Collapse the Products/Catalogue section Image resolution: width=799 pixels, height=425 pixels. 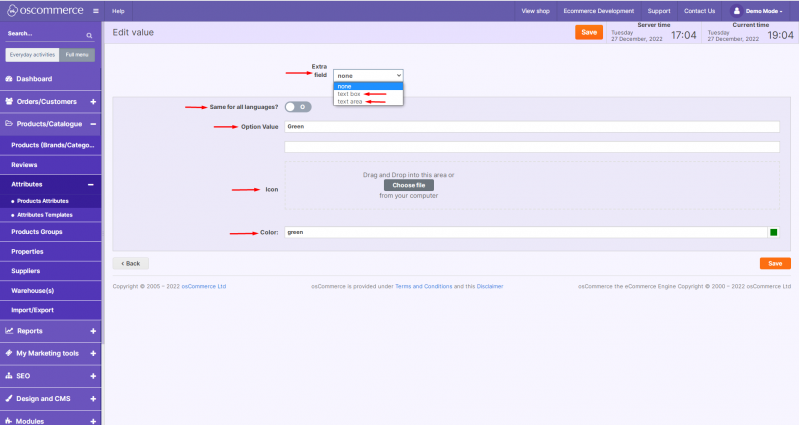pyautogui.click(x=93, y=124)
